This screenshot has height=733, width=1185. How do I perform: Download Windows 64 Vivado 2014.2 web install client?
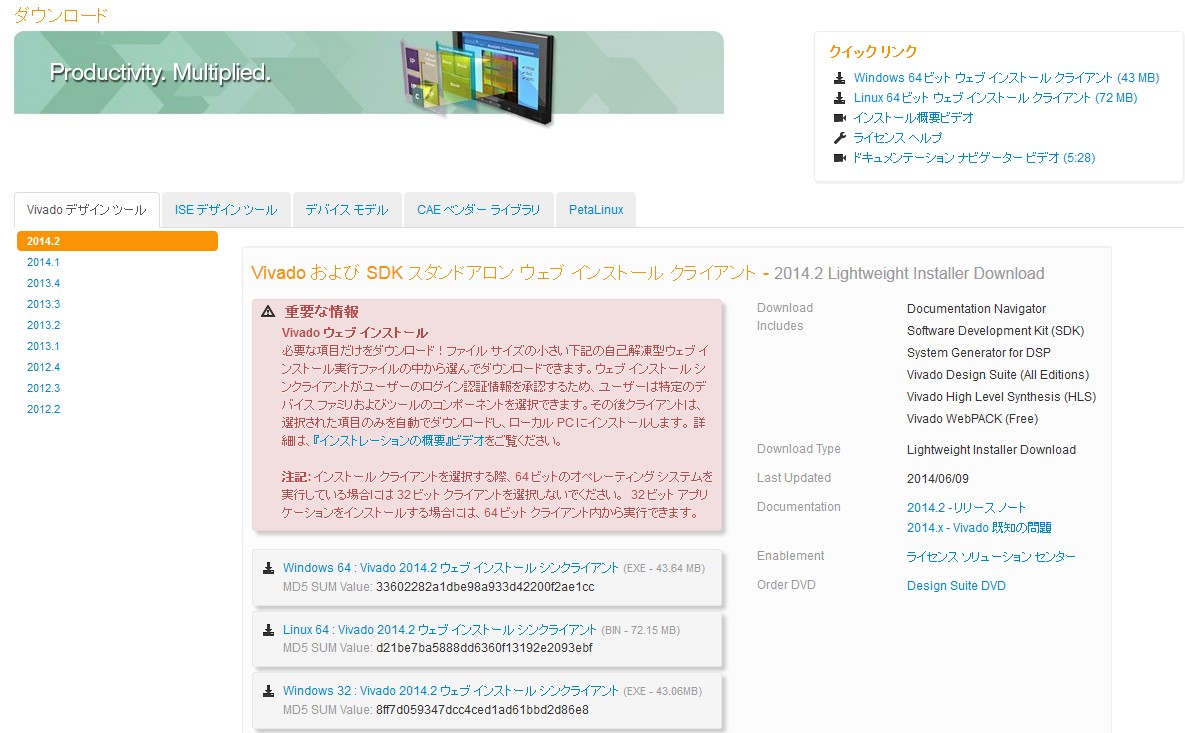pyautogui.click(x=450, y=568)
